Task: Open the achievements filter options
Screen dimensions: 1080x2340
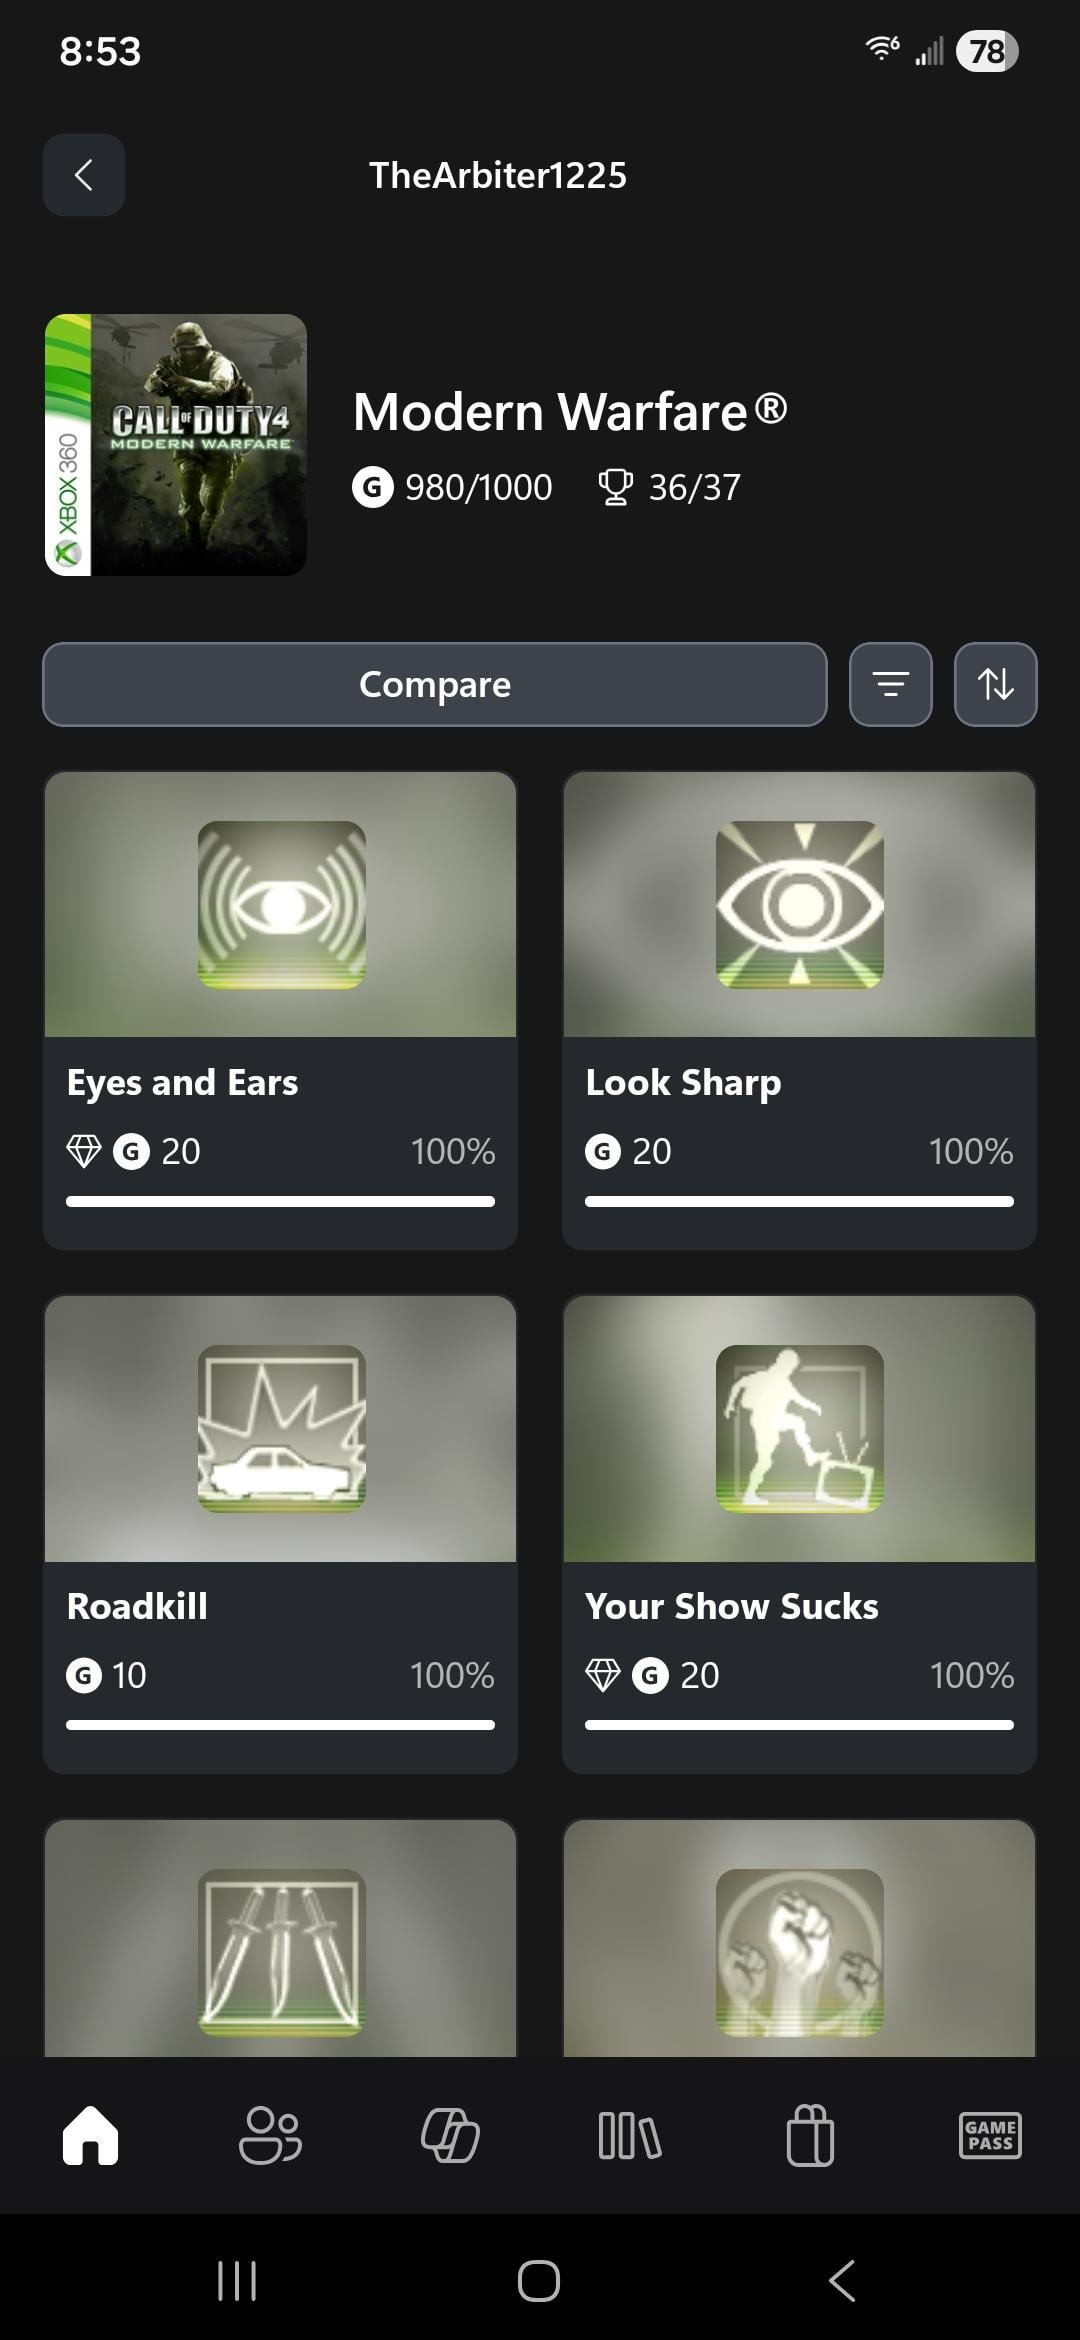Action: 890,684
